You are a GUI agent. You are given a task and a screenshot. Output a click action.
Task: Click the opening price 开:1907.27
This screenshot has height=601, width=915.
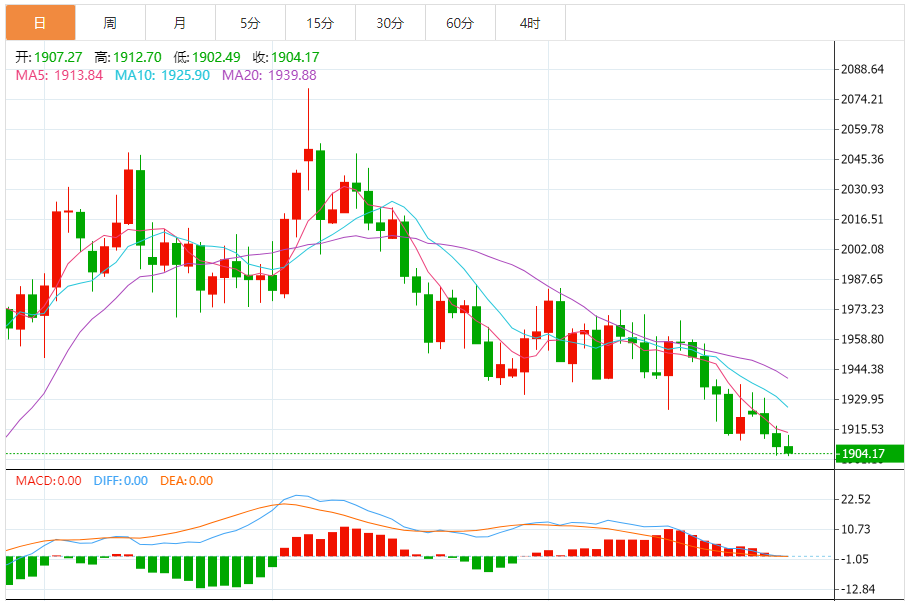[49, 57]
